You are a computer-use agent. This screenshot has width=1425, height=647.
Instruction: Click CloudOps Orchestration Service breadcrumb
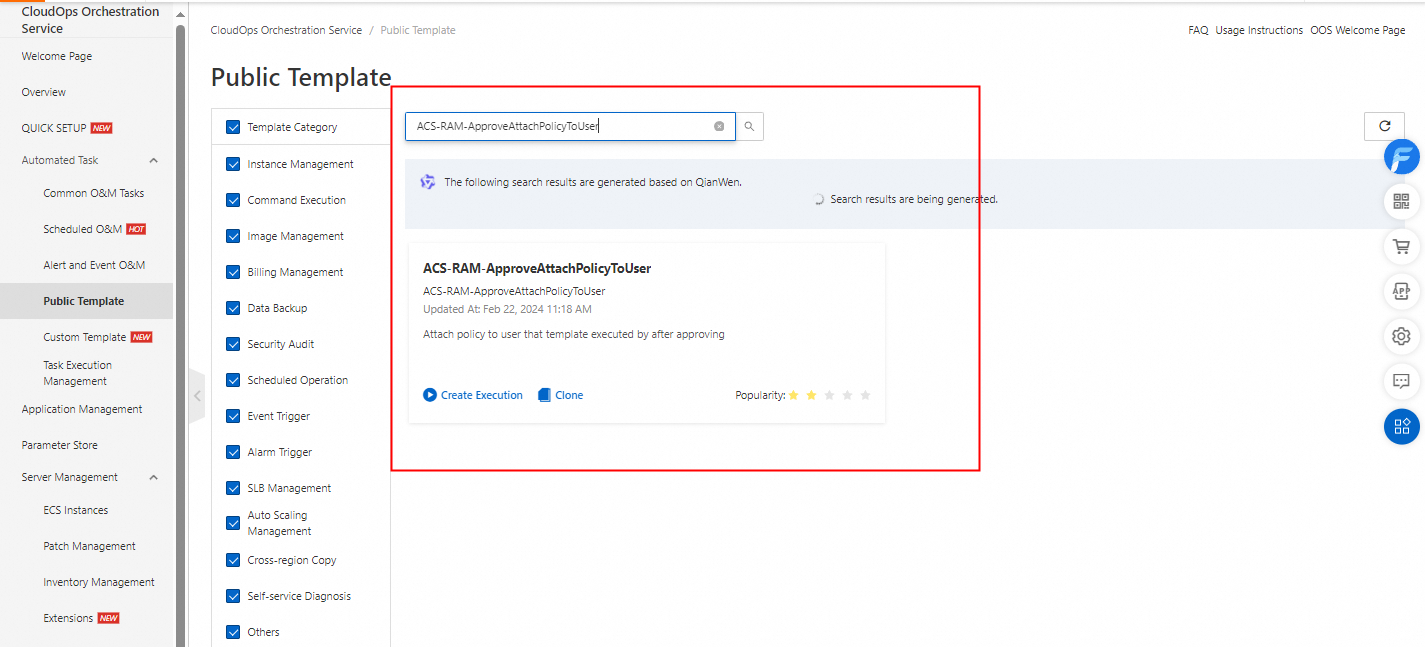(287, 30)
